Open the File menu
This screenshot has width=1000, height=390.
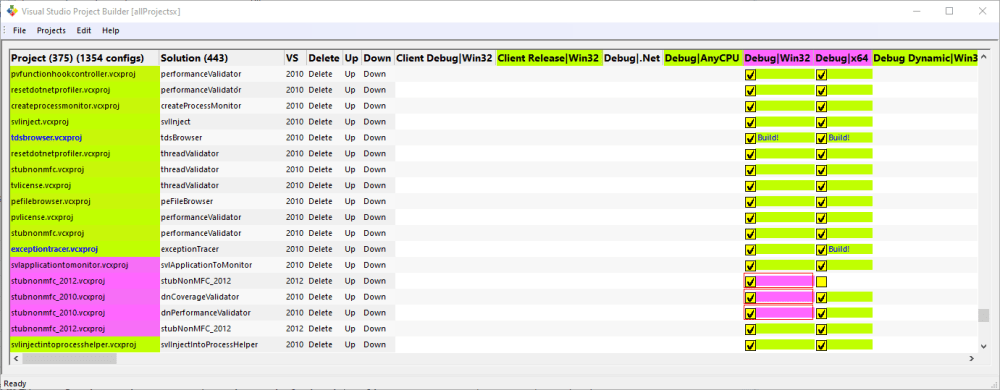pyautogui.click(x=20, y=31)
